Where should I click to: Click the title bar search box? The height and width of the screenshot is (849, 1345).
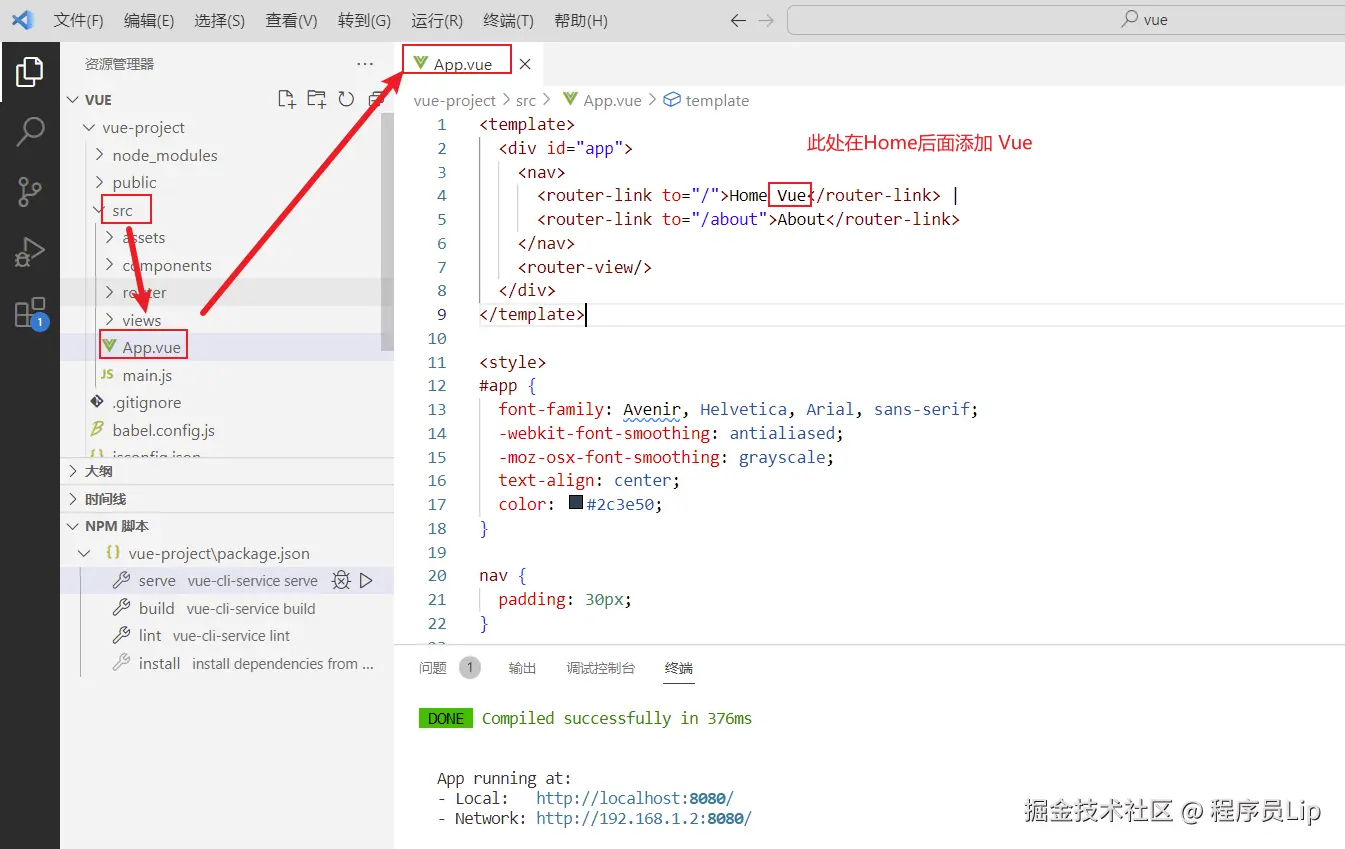(x=1066, y=20)
